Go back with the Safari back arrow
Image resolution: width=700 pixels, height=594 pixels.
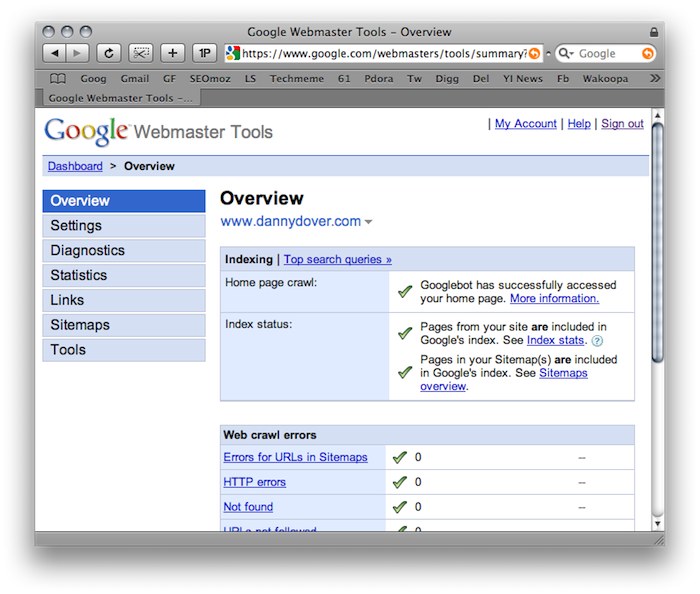(54, 54)
